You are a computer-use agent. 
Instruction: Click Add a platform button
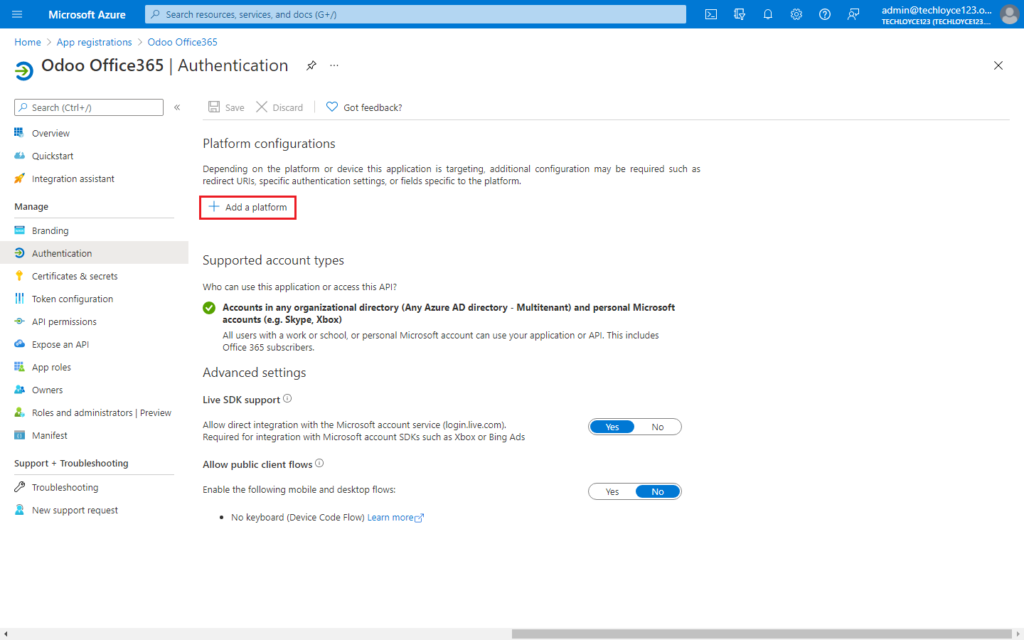248,207
